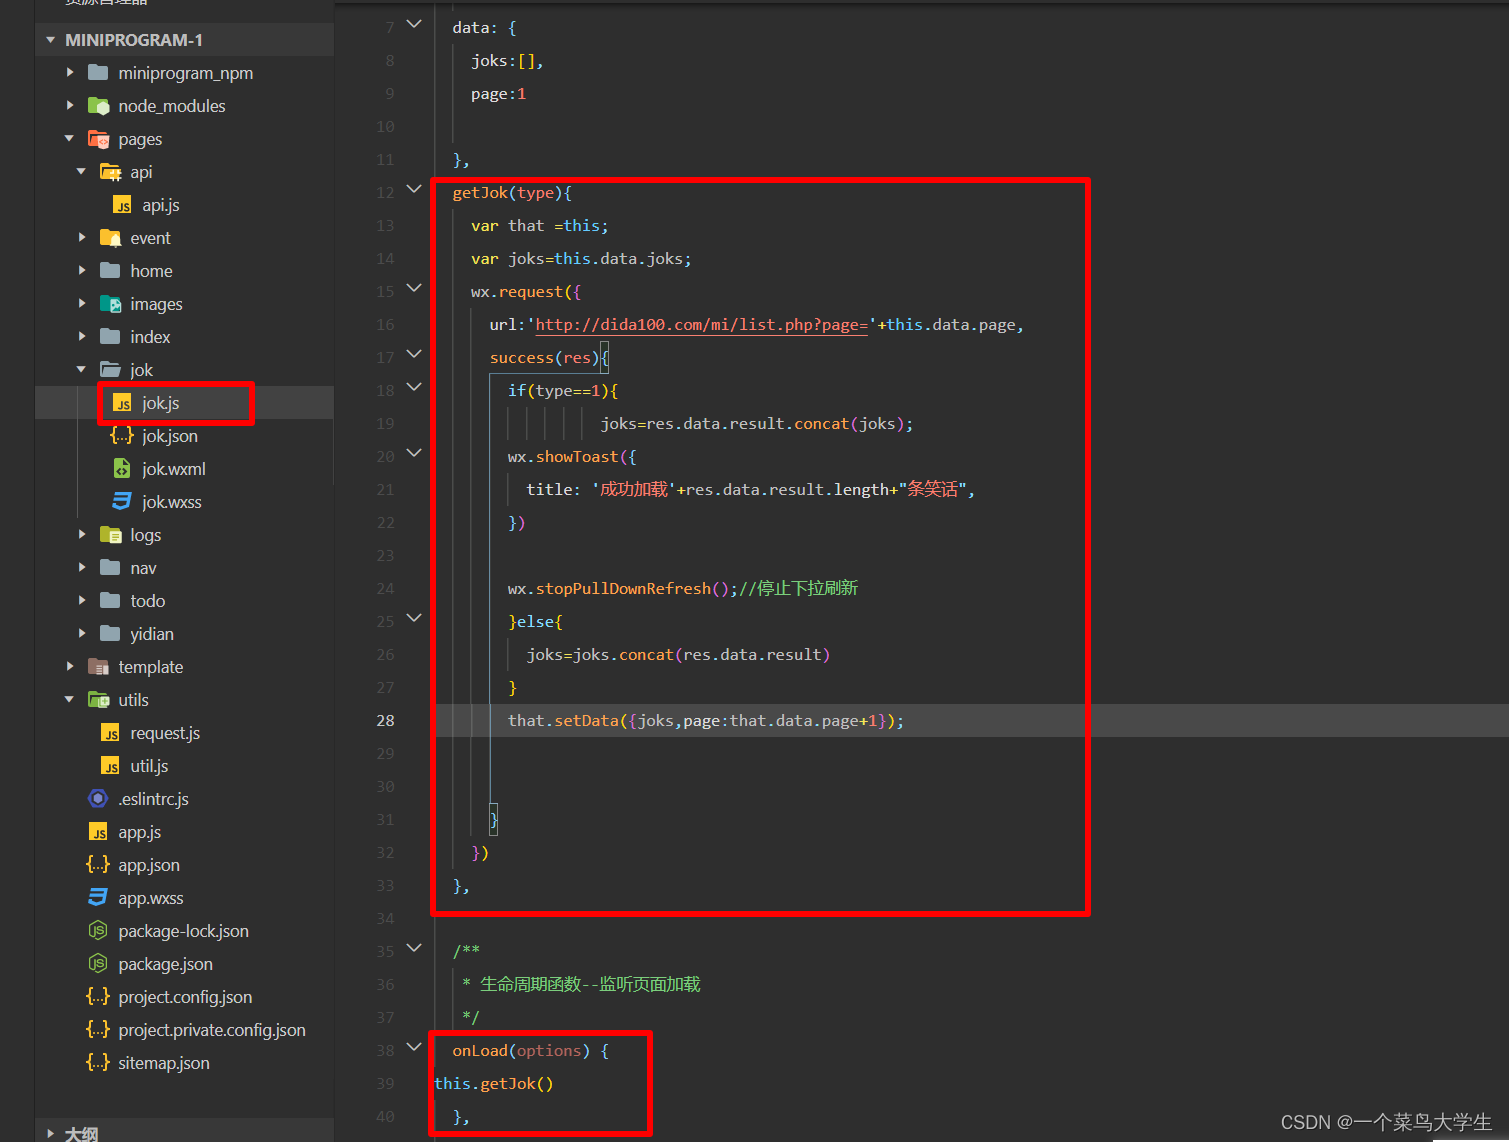
Task: Click the request.js file icon
Action: coord(110,733)
